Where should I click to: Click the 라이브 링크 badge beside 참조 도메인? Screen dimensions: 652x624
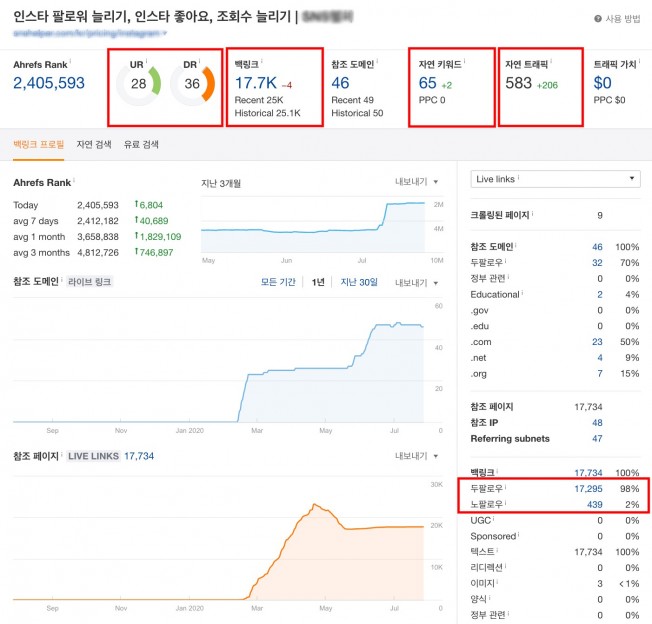click(89, 282)
